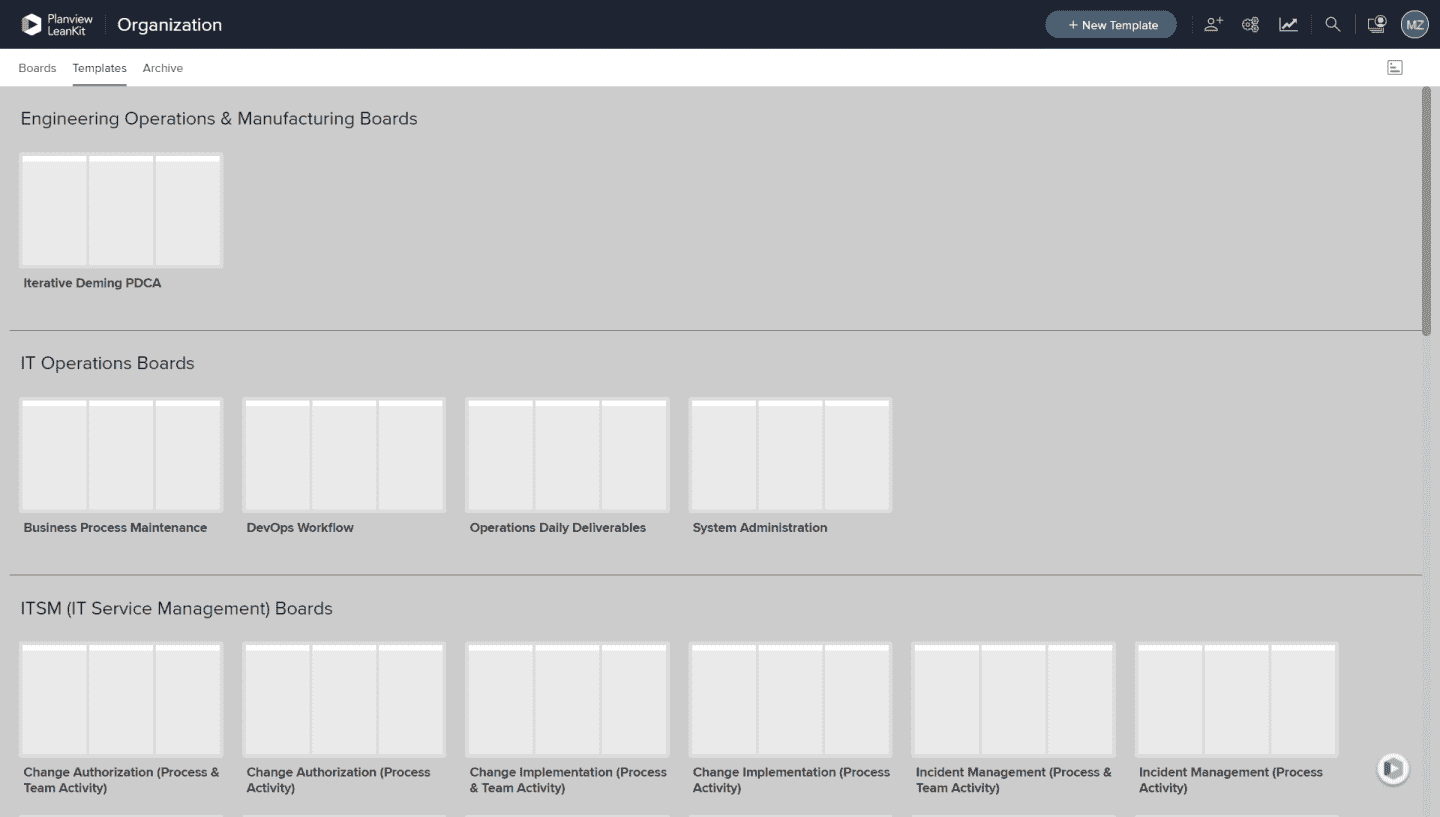The width and height of the screenshot is (1440, 817).
Task: Click the floating play help button
Action: (1393, 768)
